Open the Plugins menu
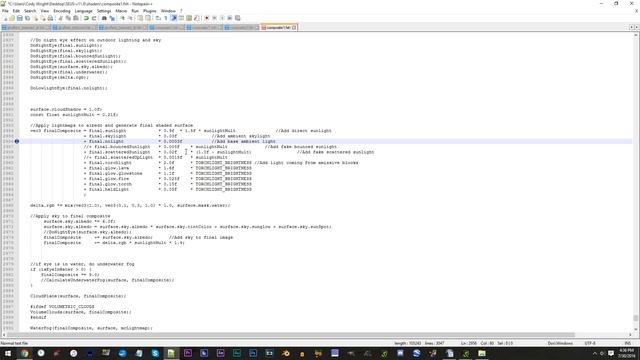Screen dimensions: 640x360 point(150,11)
